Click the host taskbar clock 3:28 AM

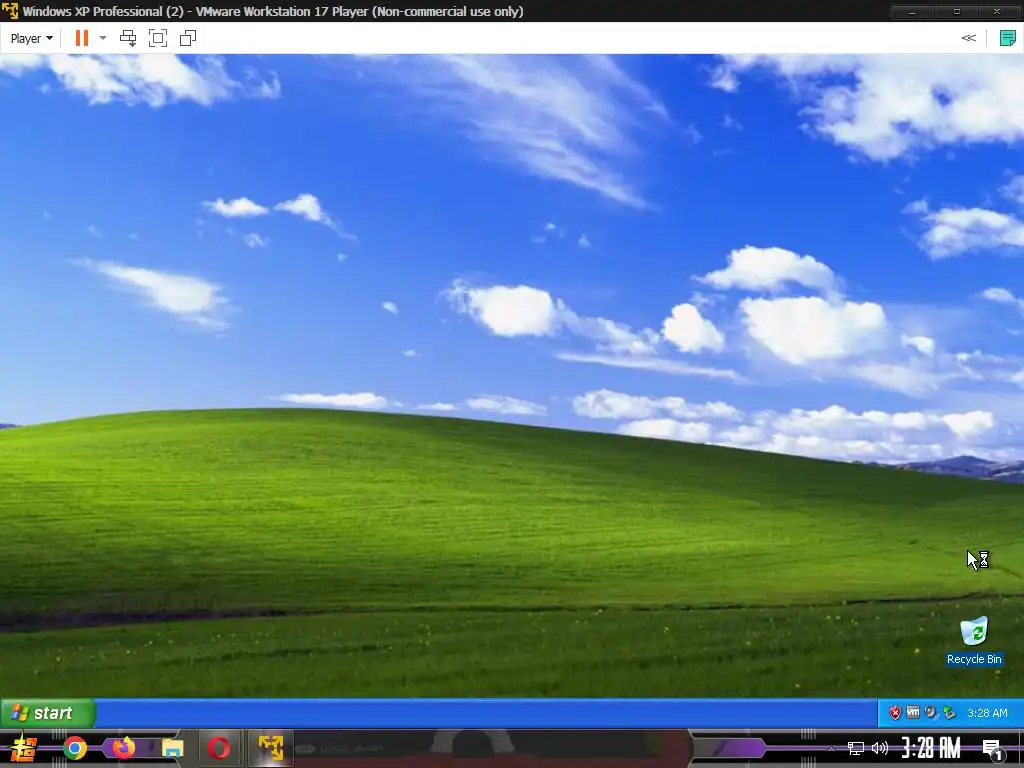[x=931, y=748]
